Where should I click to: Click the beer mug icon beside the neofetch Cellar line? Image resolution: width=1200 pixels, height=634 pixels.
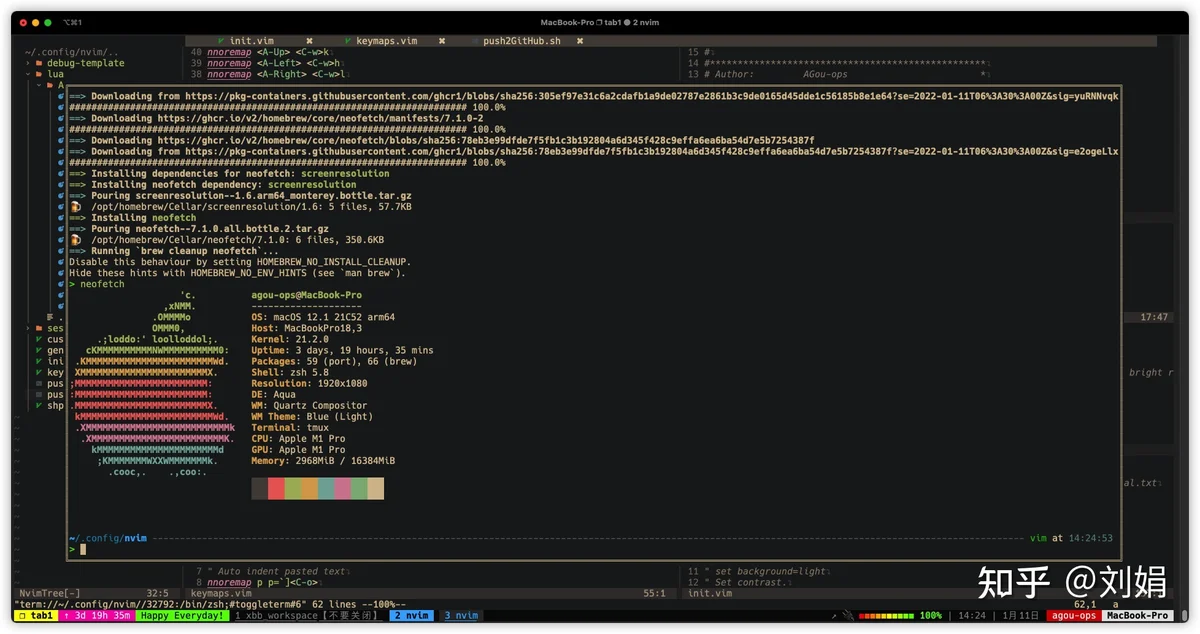(75, 240)
